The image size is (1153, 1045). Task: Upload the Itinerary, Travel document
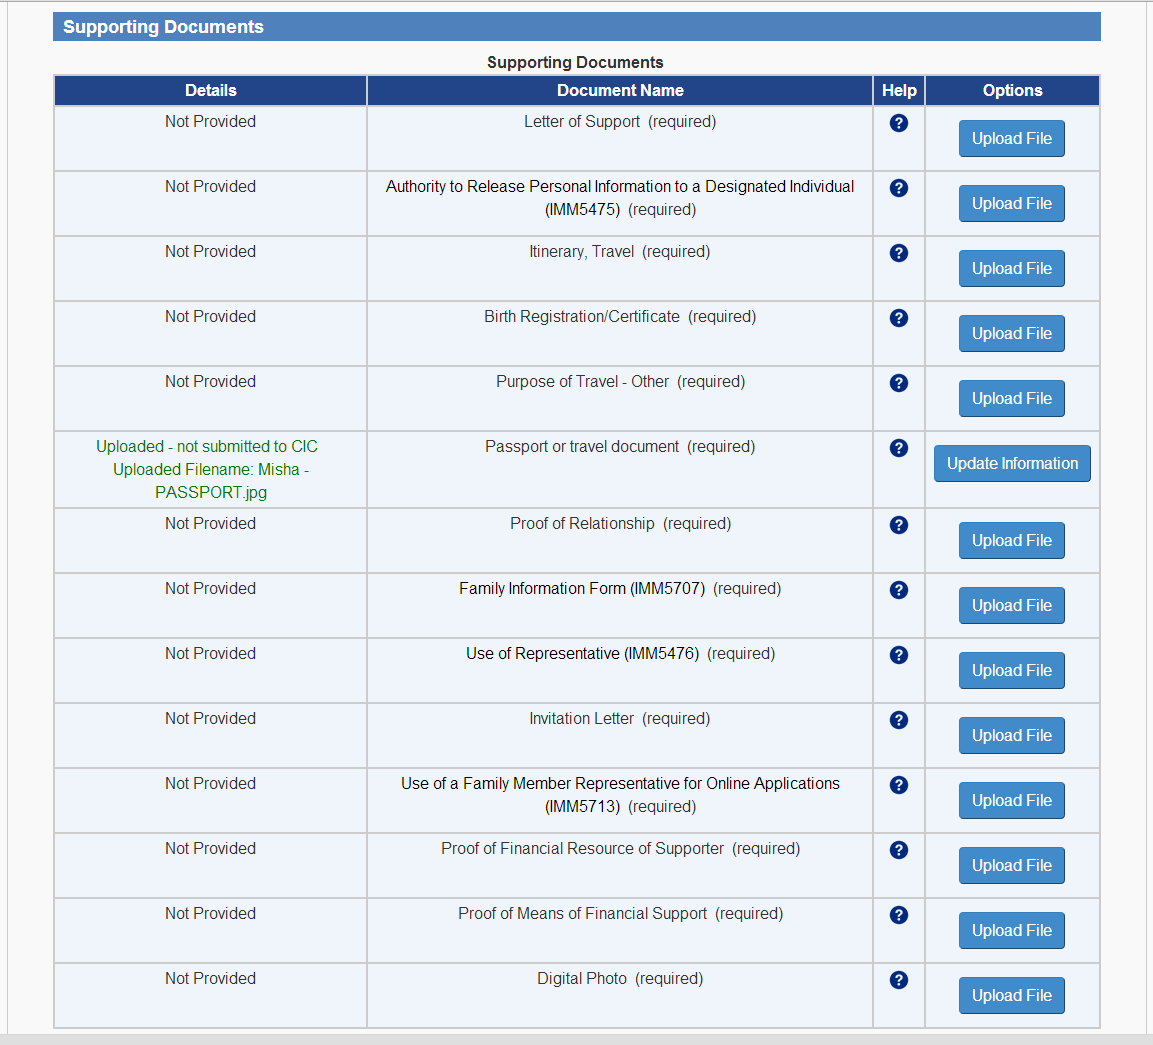coord(1012,268)
